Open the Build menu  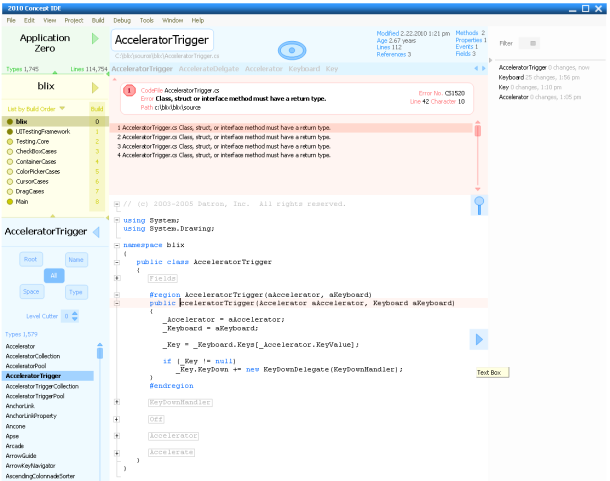[98, 20]
